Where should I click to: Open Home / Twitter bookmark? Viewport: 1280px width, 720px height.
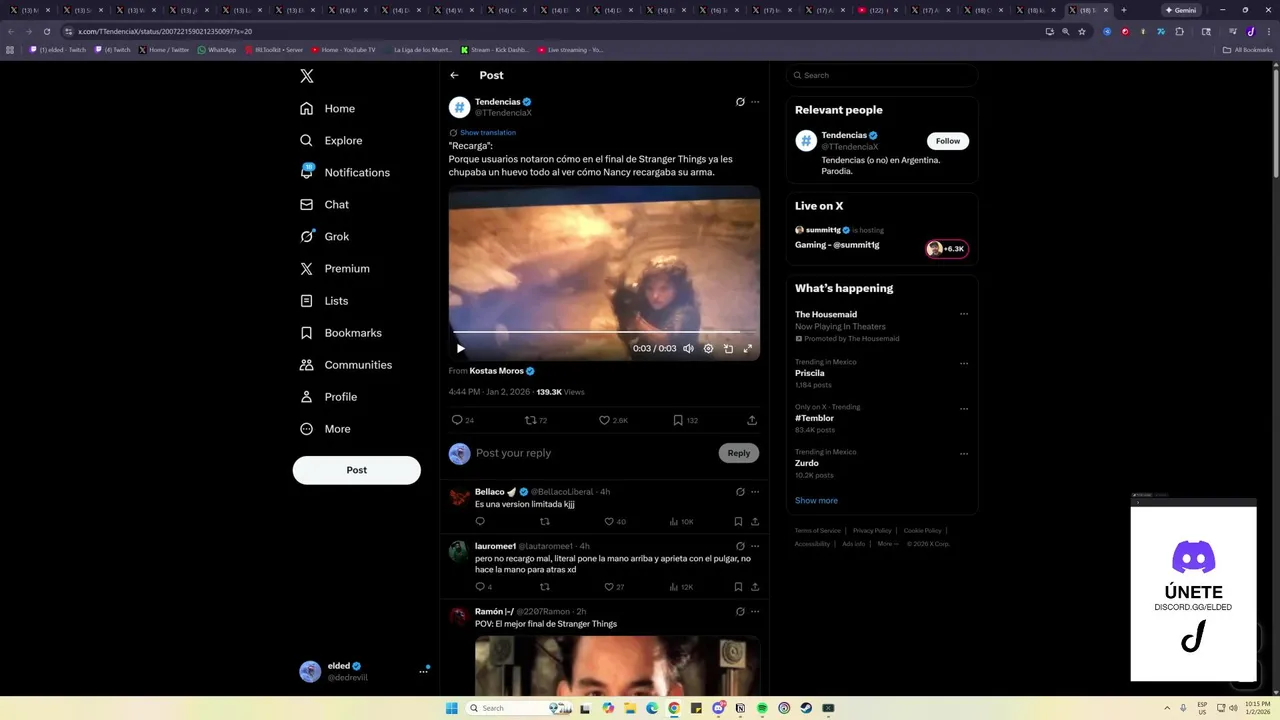point(164,49)
